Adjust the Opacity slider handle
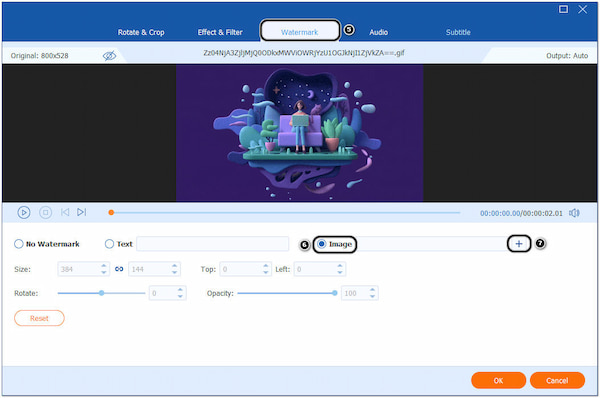Viewport: 600px width, 398px height. tap(334, 293)
